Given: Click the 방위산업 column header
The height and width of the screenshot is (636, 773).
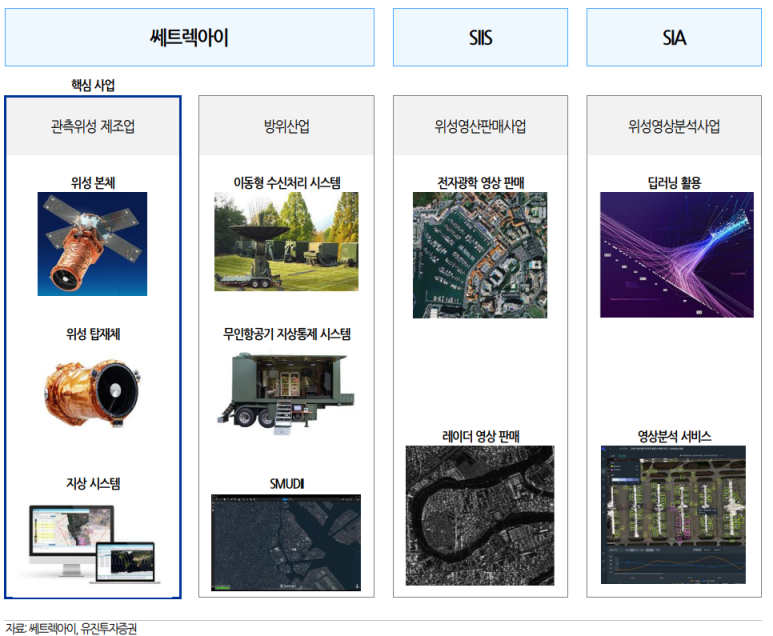Looking at the screenshot, I should 286,126.
